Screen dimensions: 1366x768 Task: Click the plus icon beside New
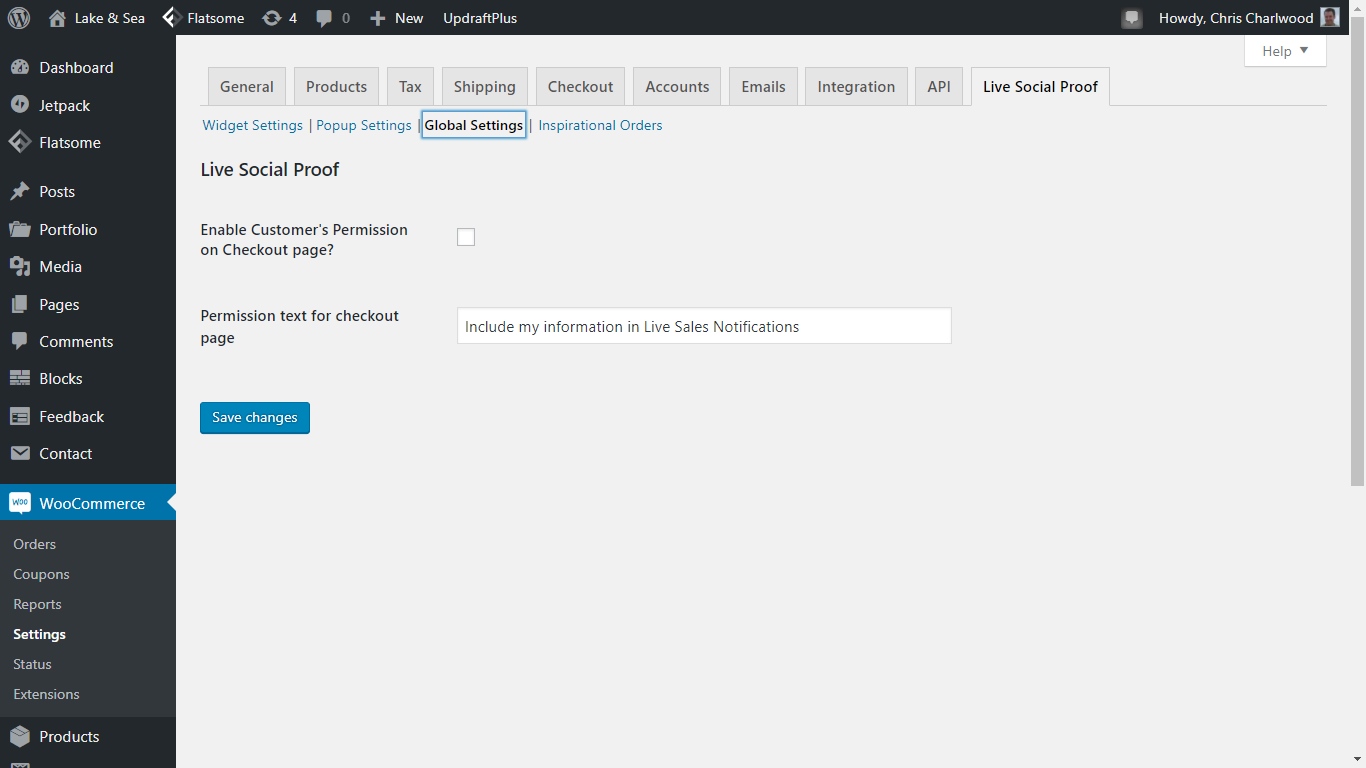point(377,18)
